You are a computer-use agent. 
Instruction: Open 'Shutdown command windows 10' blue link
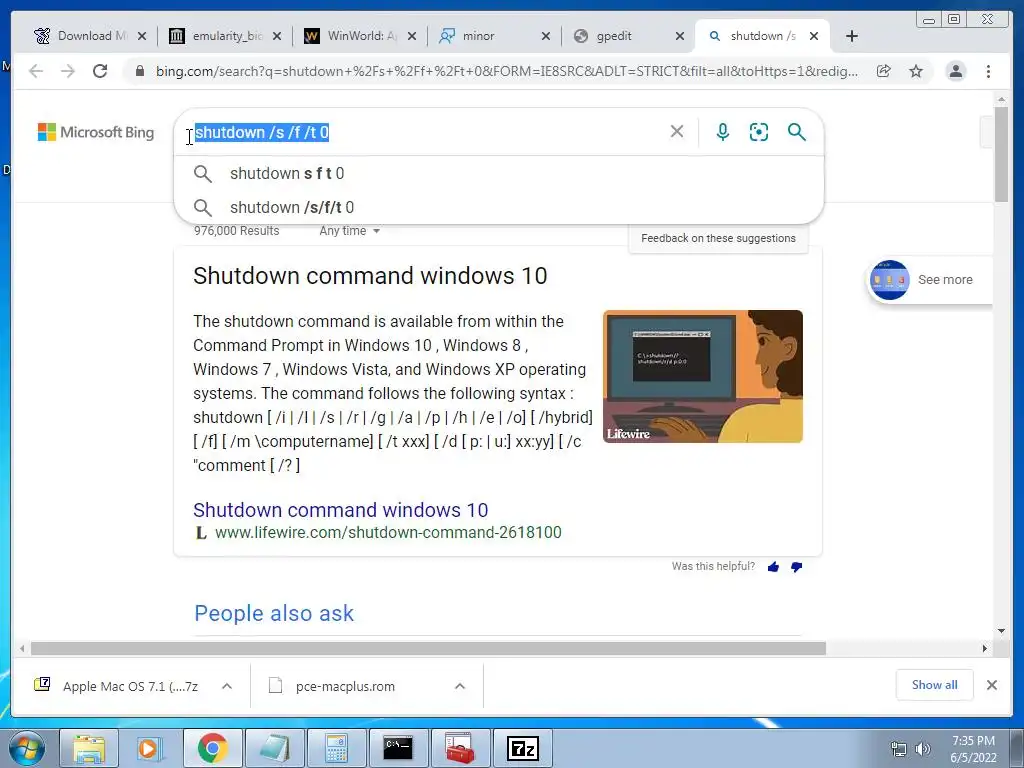[x=340, y=509]
